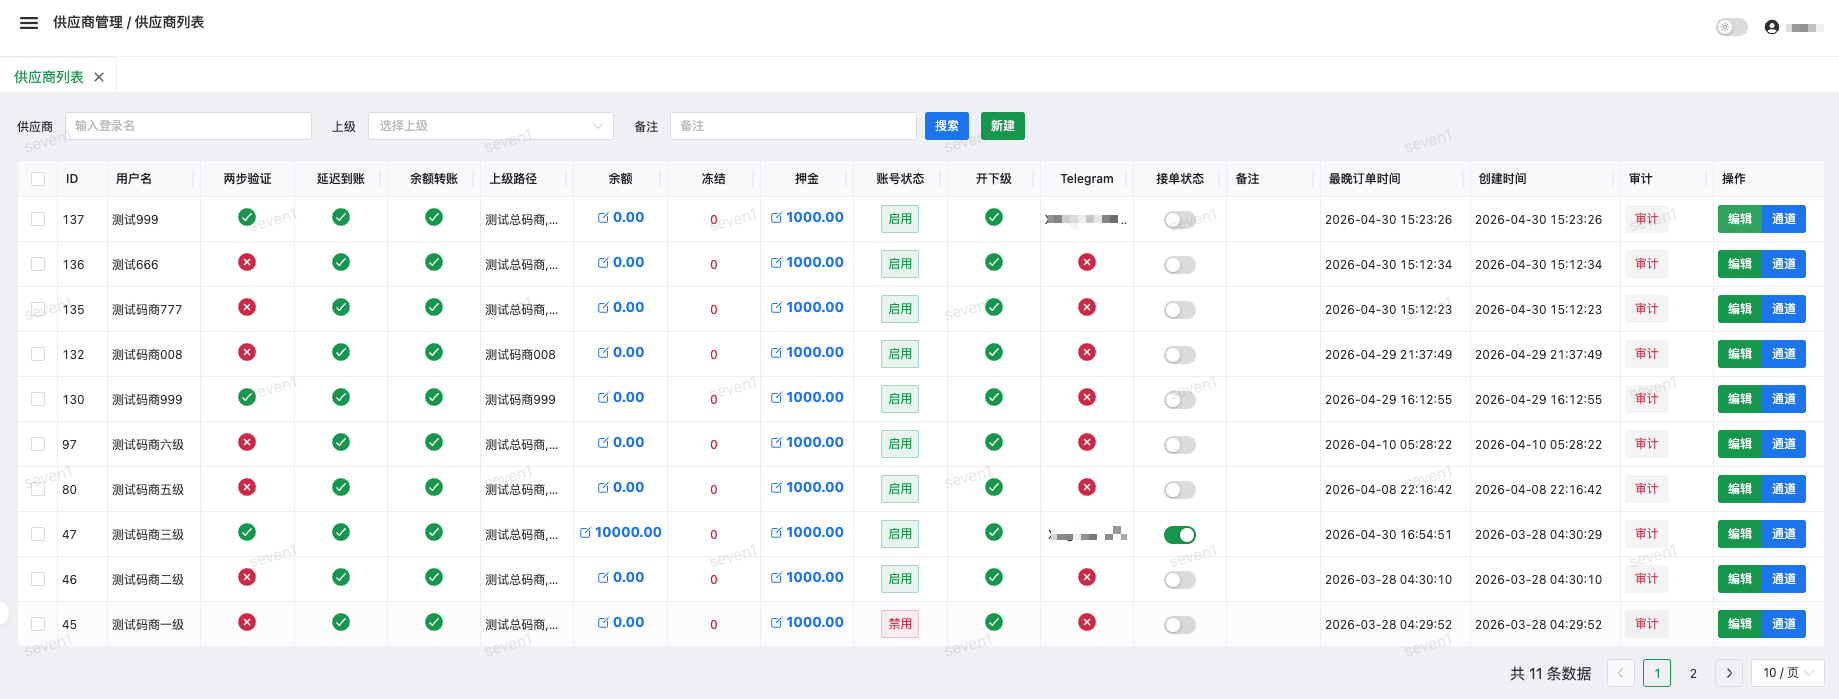Click 余额转账 check icon for 测试码商008
The height and width of the screenshot is (699, 1839).
434,352
